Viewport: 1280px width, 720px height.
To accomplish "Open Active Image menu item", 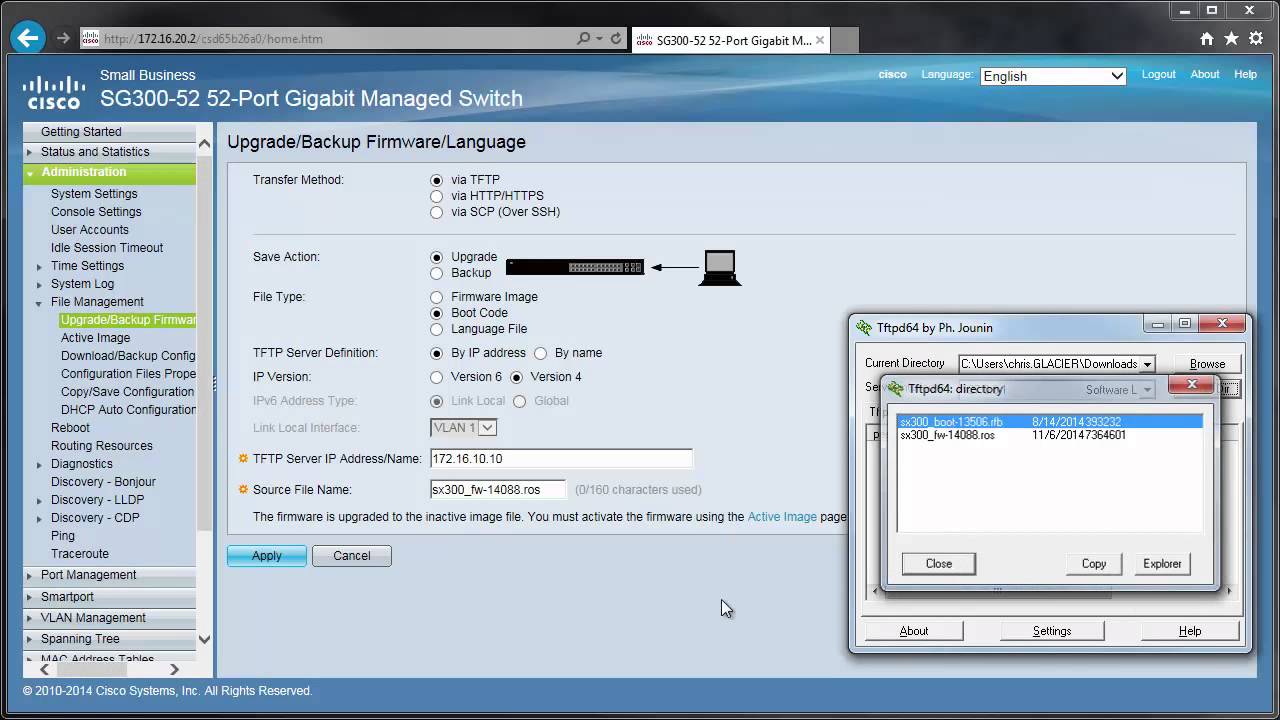I will [x=95, y=338].
